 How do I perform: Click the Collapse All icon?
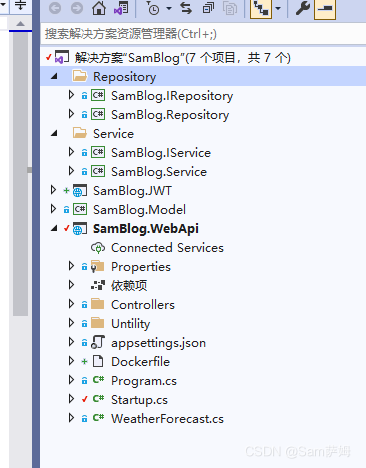point(208,8)
